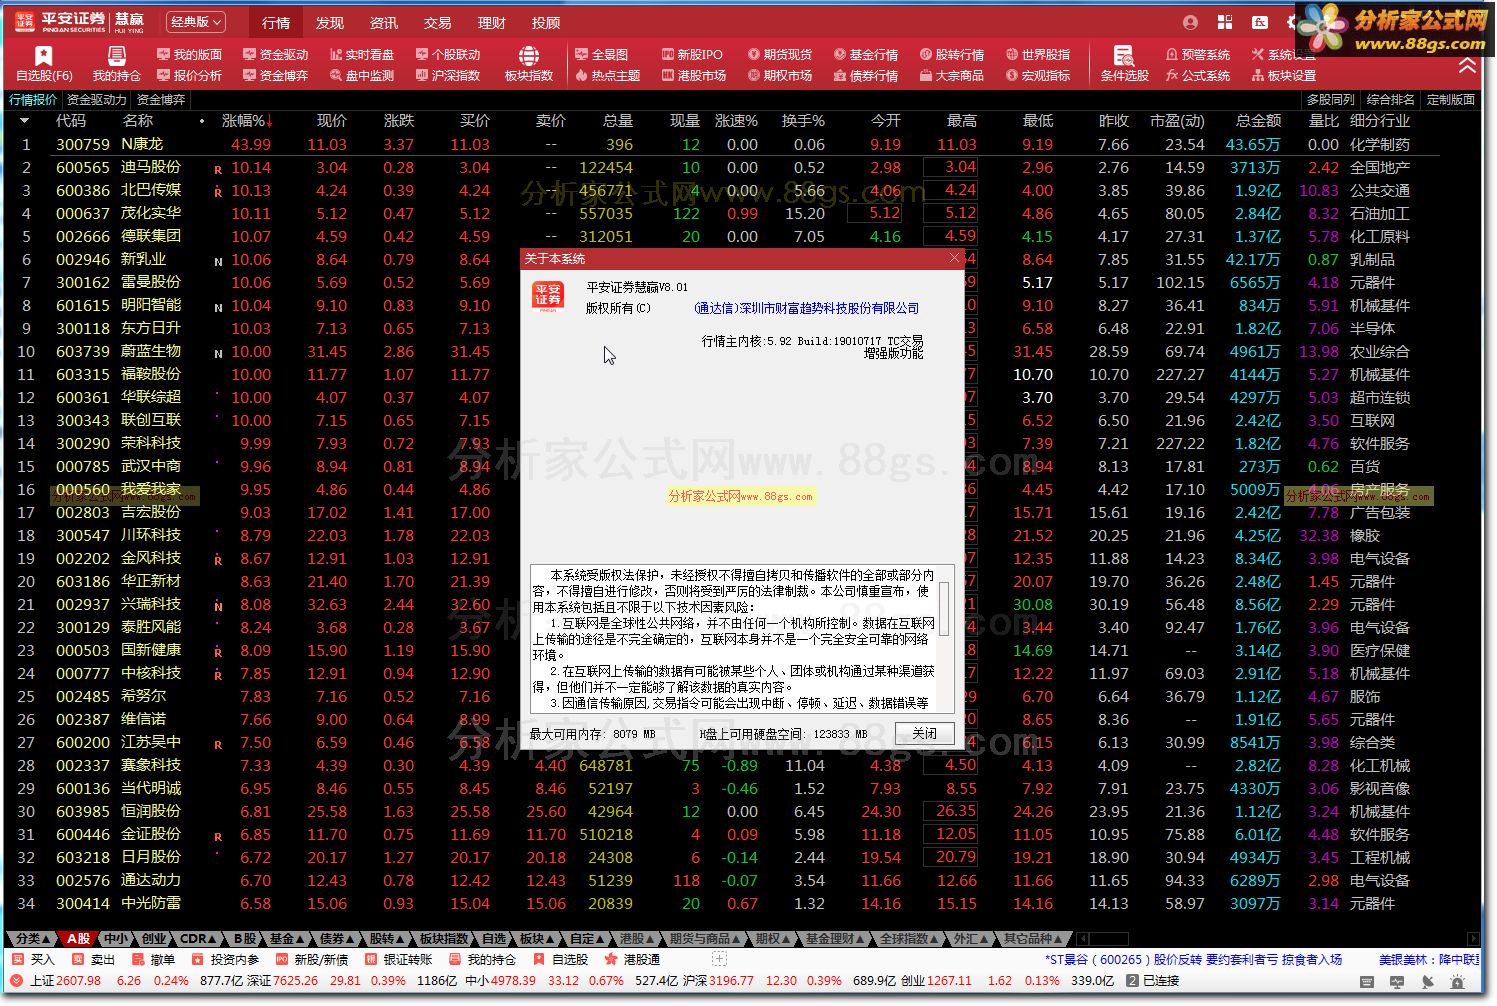Open 股转行情 toolbar item
The width and height of the screenshot is (1497, 1006).
pos(951,54)
